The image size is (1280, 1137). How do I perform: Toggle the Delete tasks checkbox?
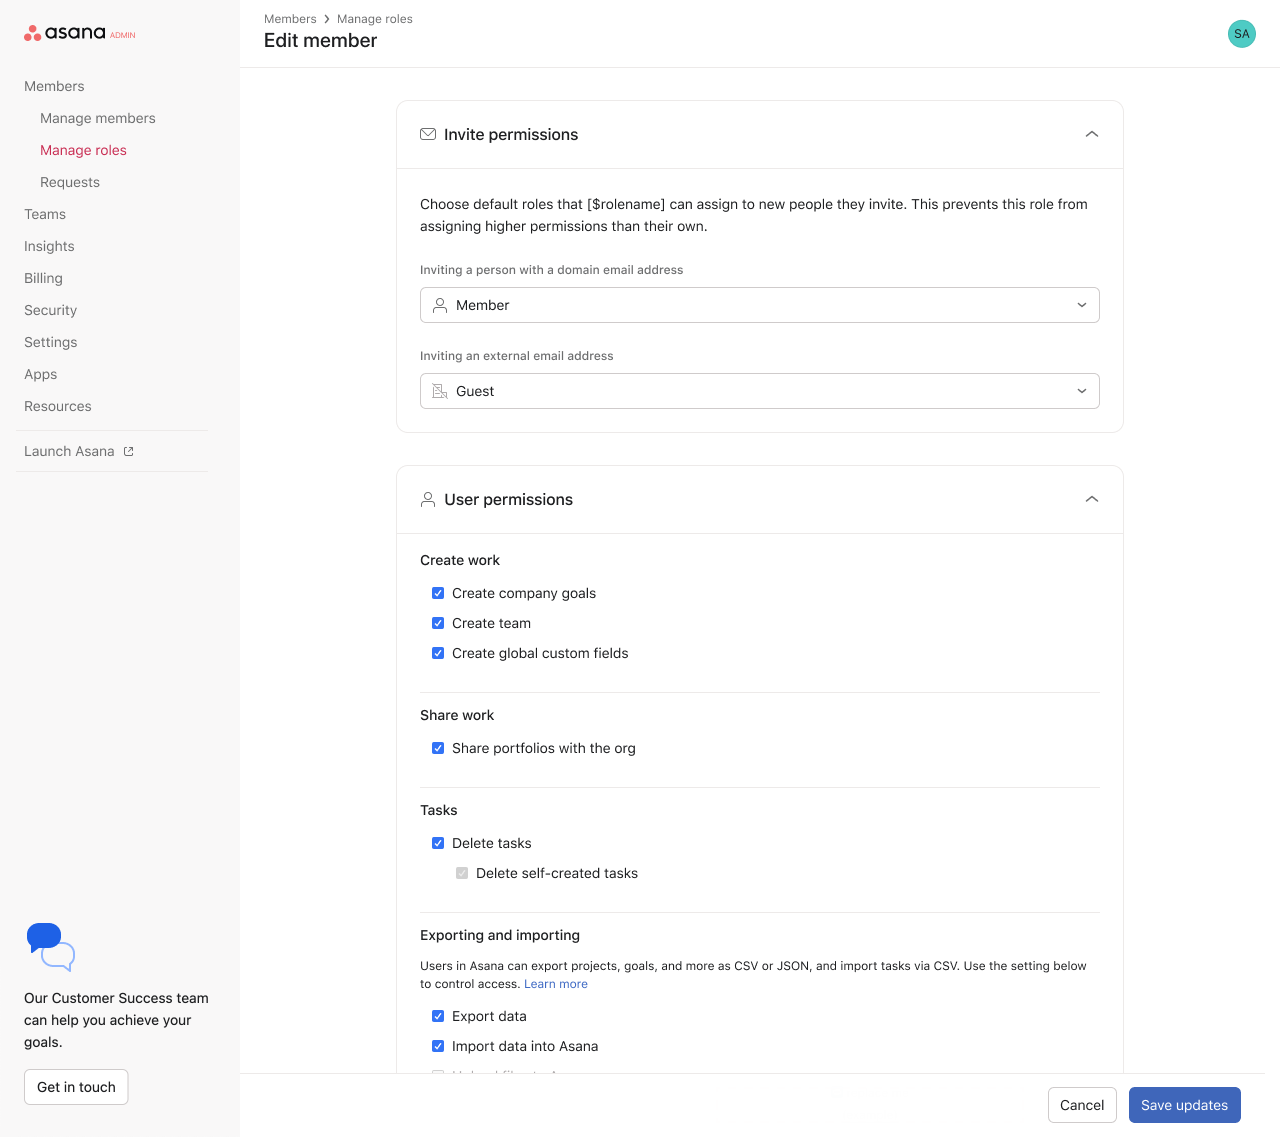tap(438, 843)
